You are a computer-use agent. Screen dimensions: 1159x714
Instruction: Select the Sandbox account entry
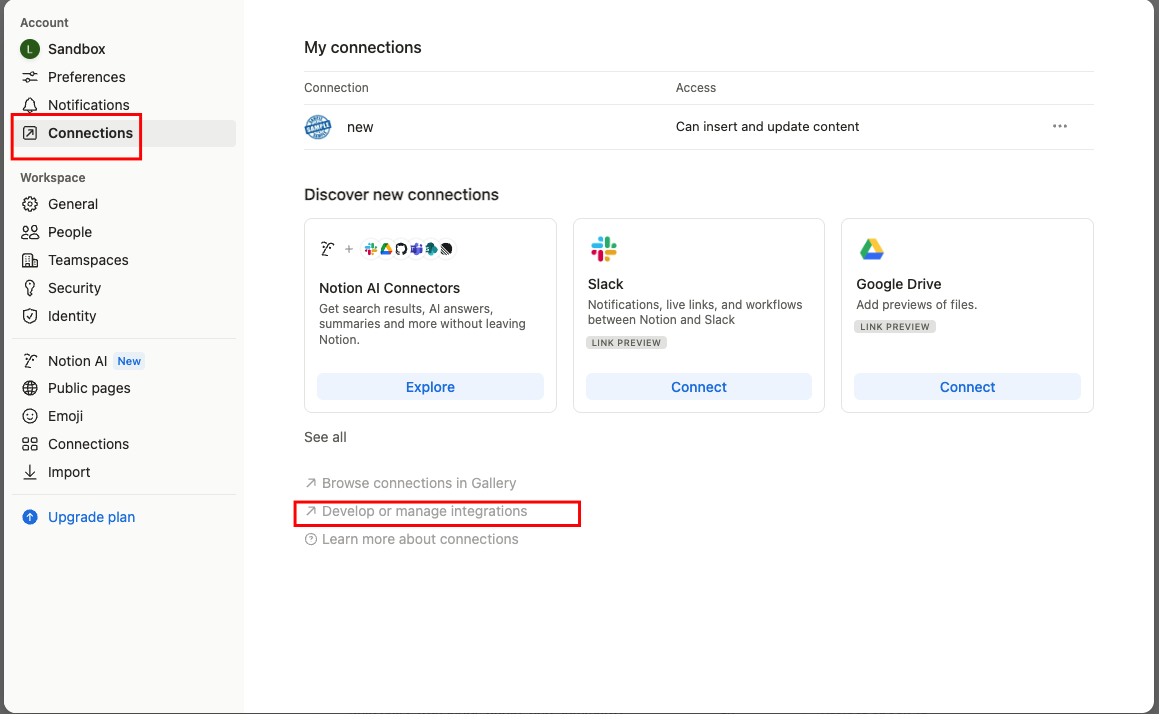click(x=76, y=49)
